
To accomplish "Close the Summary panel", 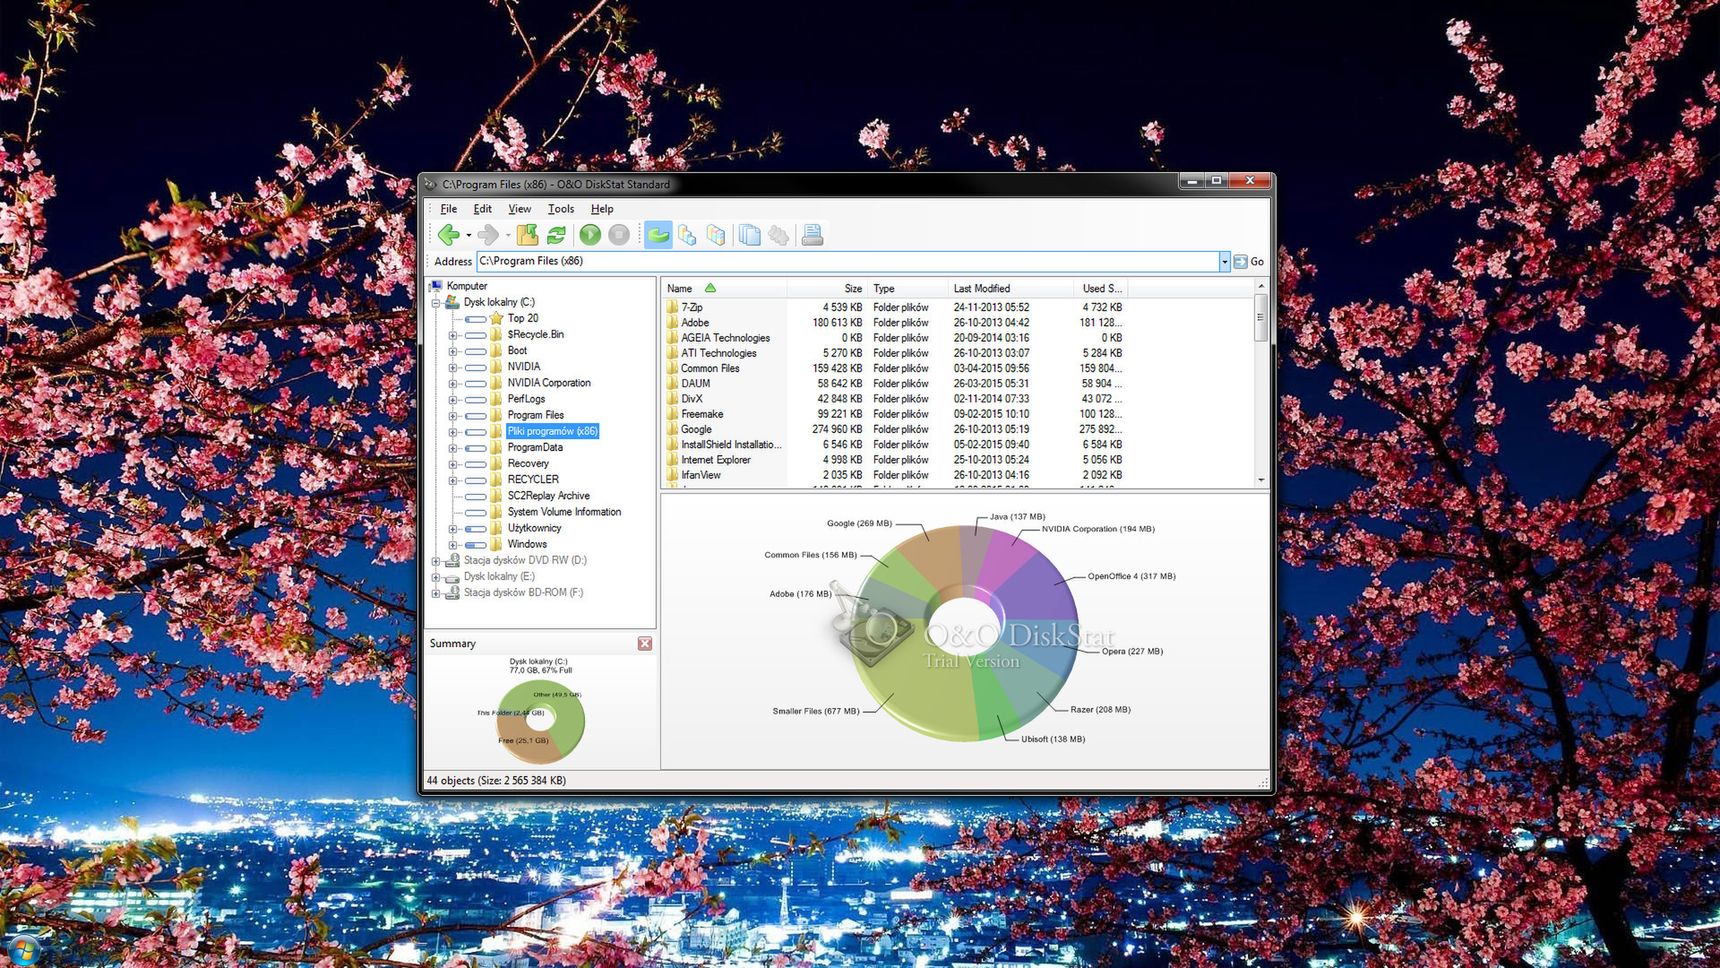I will coord(645,644).
